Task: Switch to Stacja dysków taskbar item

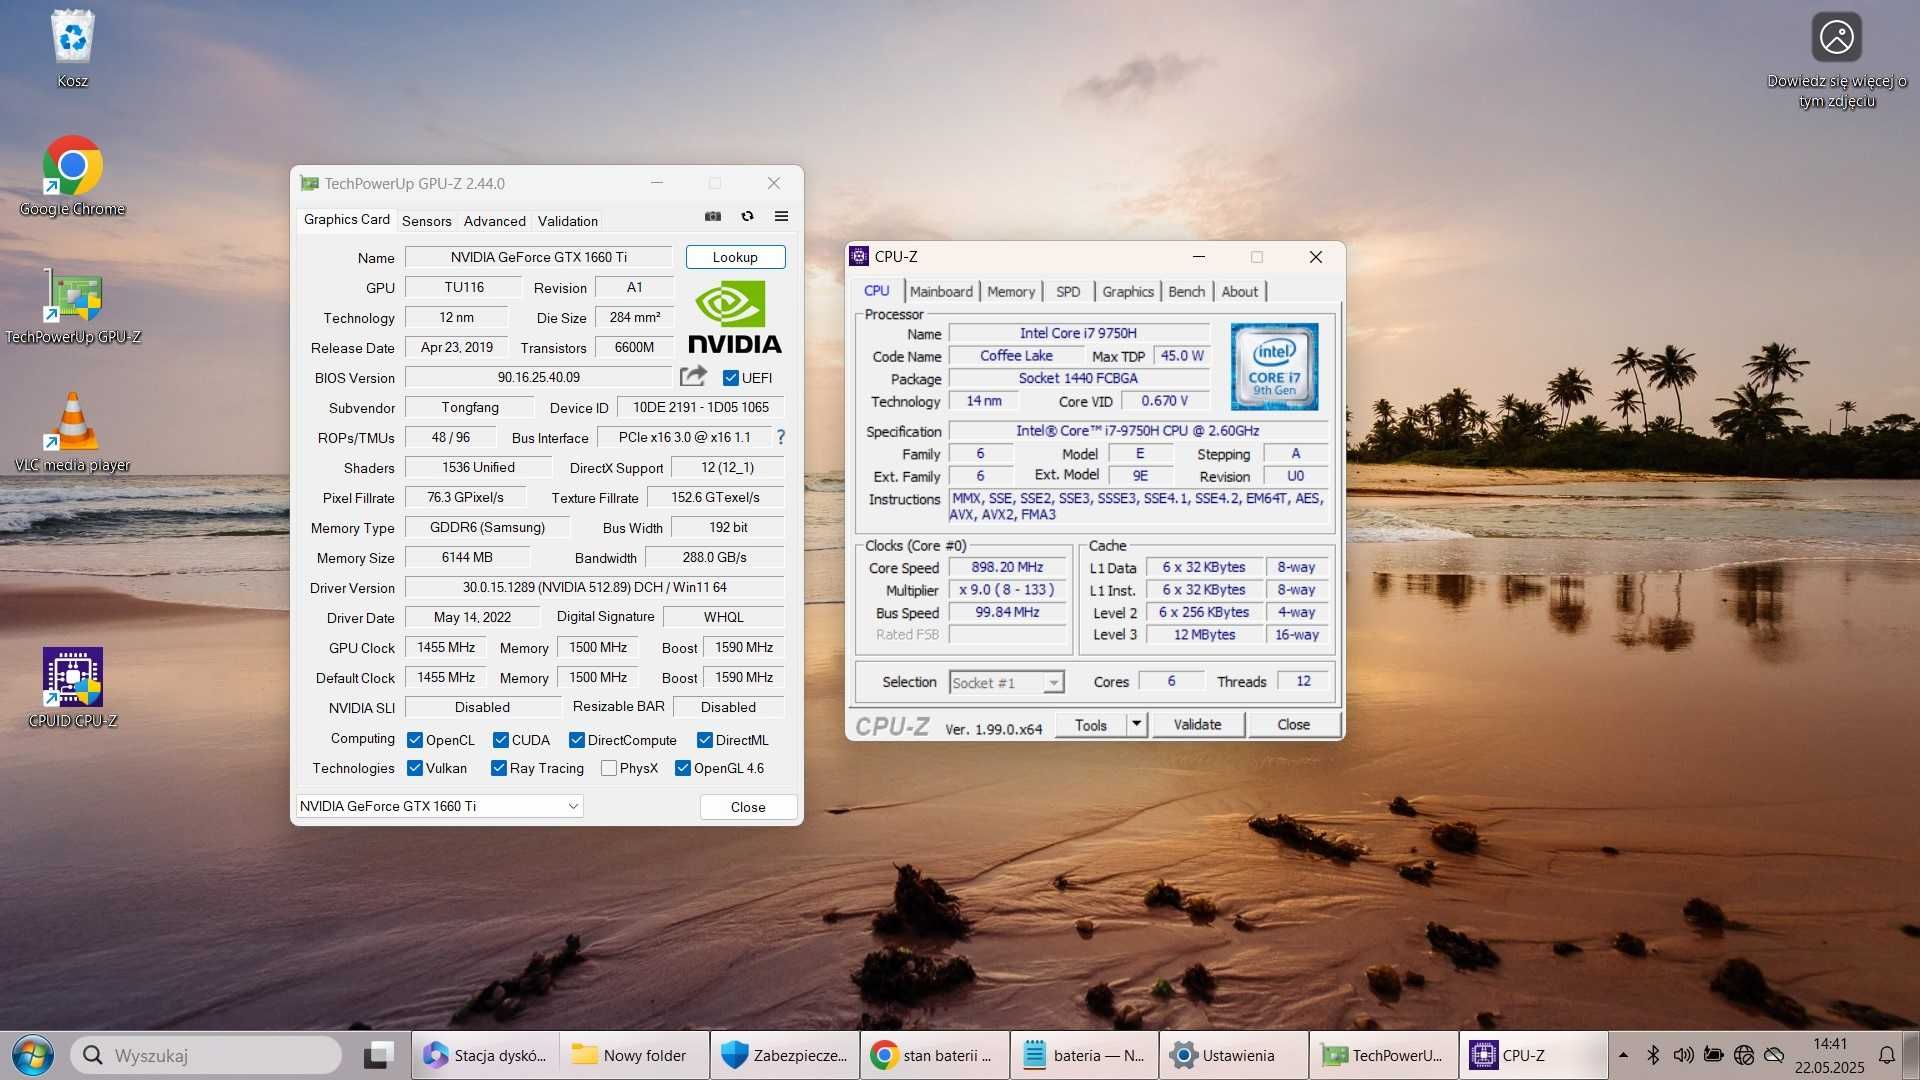Action: (485, 1055)
